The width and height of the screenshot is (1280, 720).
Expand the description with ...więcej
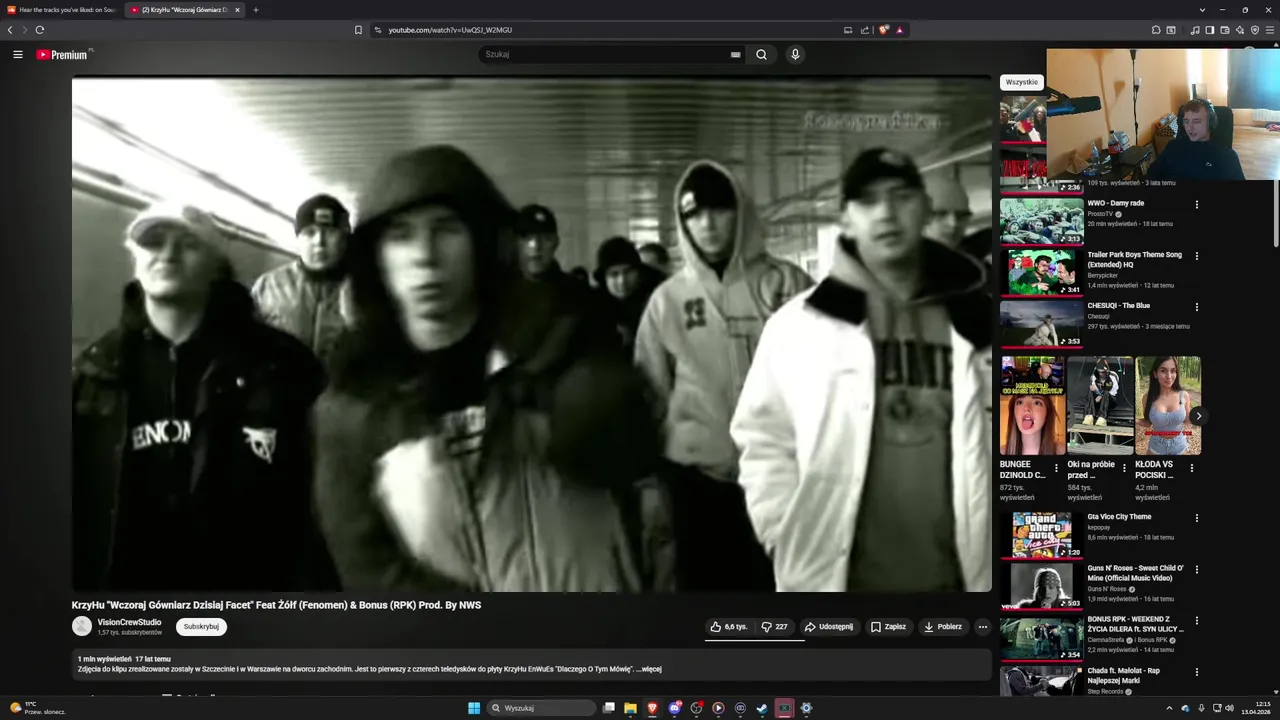(649, 669)
